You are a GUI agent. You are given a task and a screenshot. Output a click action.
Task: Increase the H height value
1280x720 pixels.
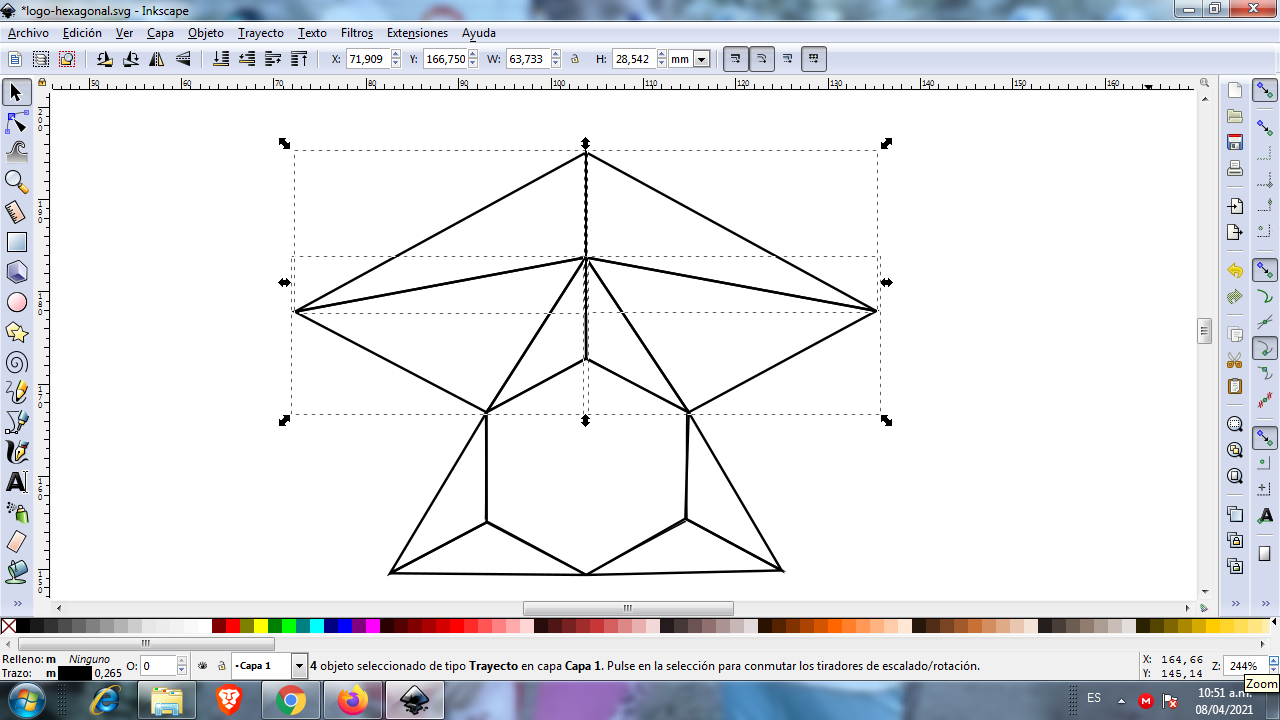tap(661, 55)
